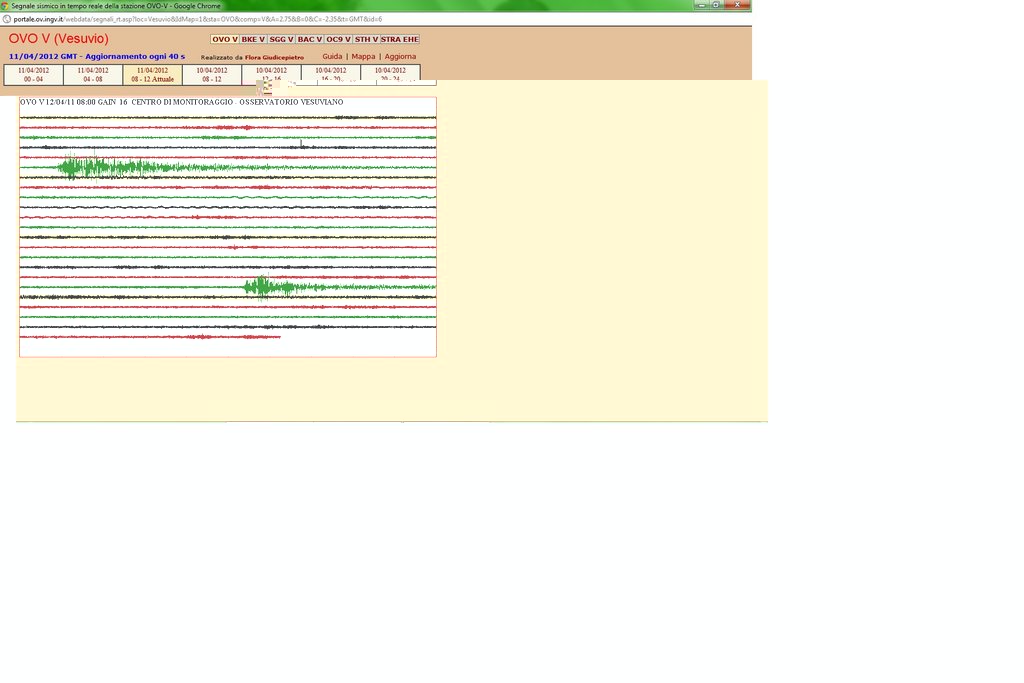1024x683 pixels.
Task: Show the 11/04/2012 00 - 04 seismogram
Action: click(x=33, y=74)
